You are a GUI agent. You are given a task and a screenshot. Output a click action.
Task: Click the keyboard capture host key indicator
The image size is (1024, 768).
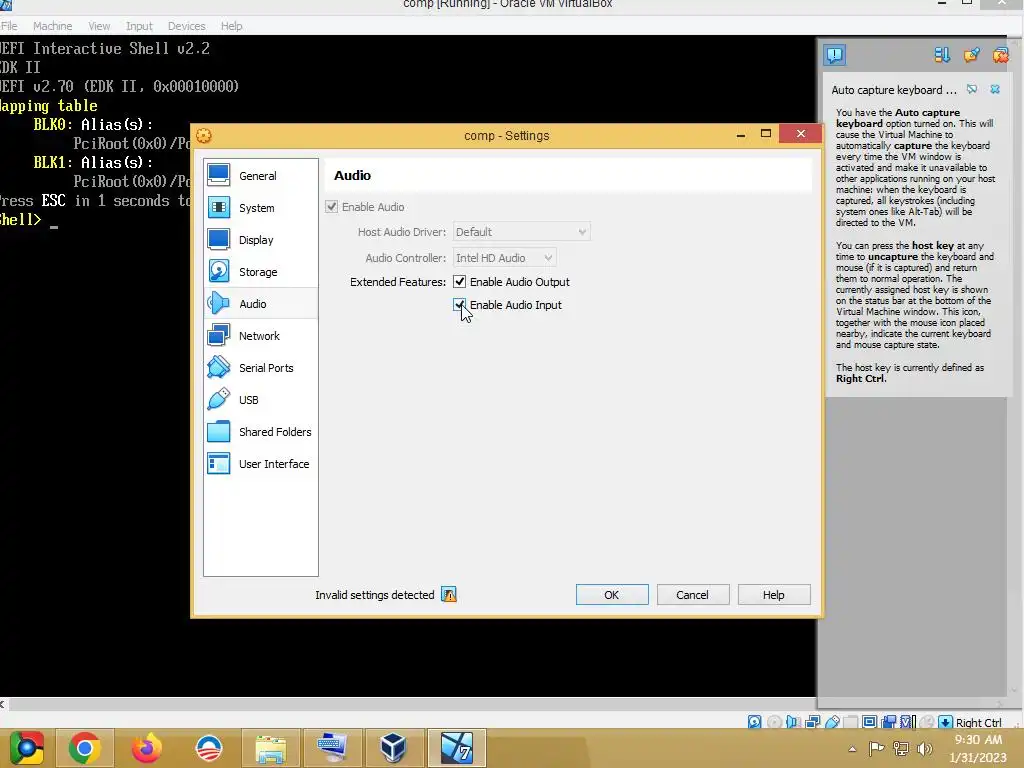point(945,722)
